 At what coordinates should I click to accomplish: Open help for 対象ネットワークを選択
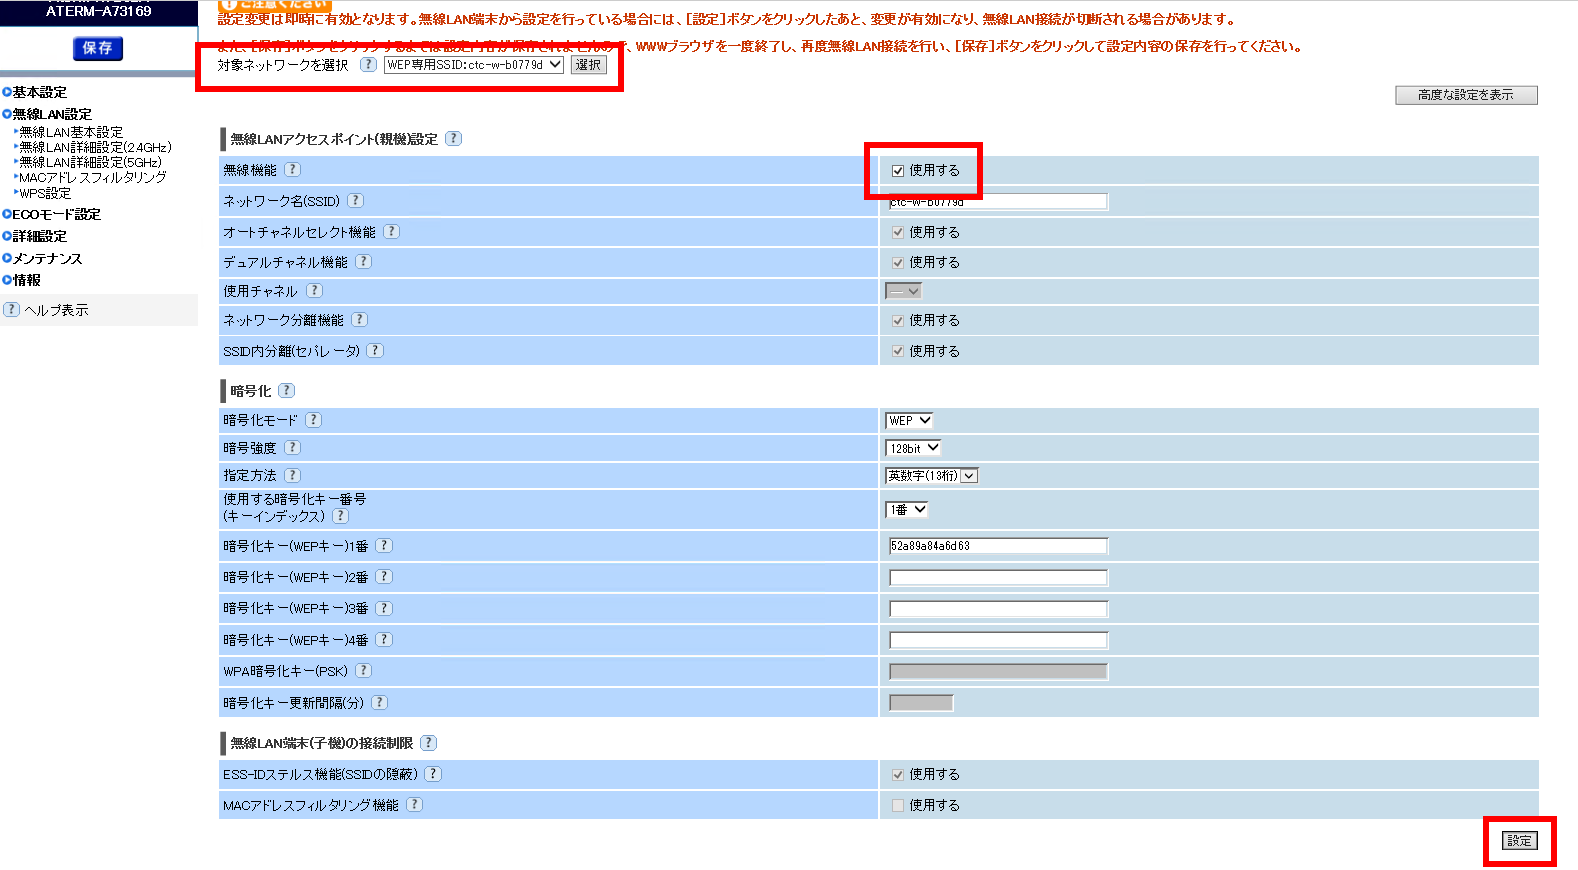tap(368, 65)
